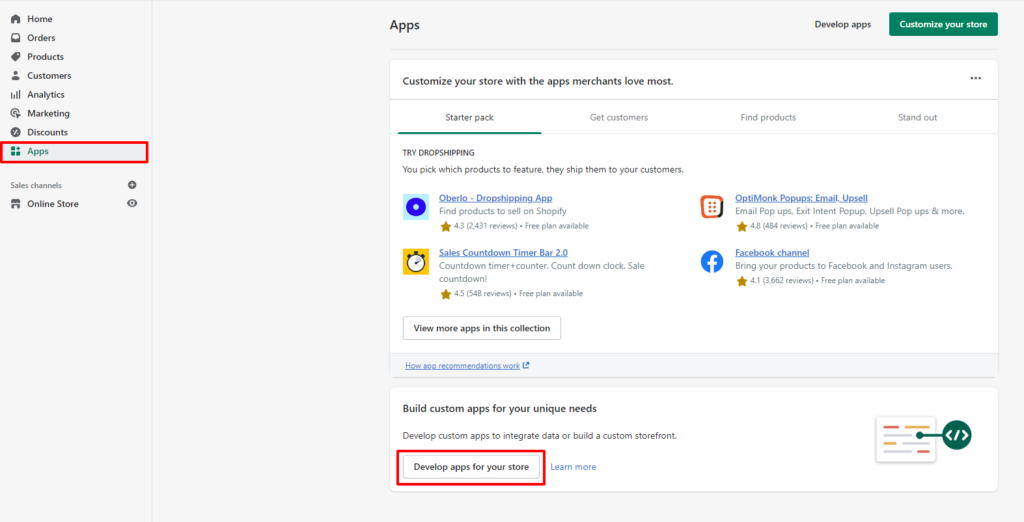
Task: Toggle Online Store preview eye icon
Action: tap(132, 204)
